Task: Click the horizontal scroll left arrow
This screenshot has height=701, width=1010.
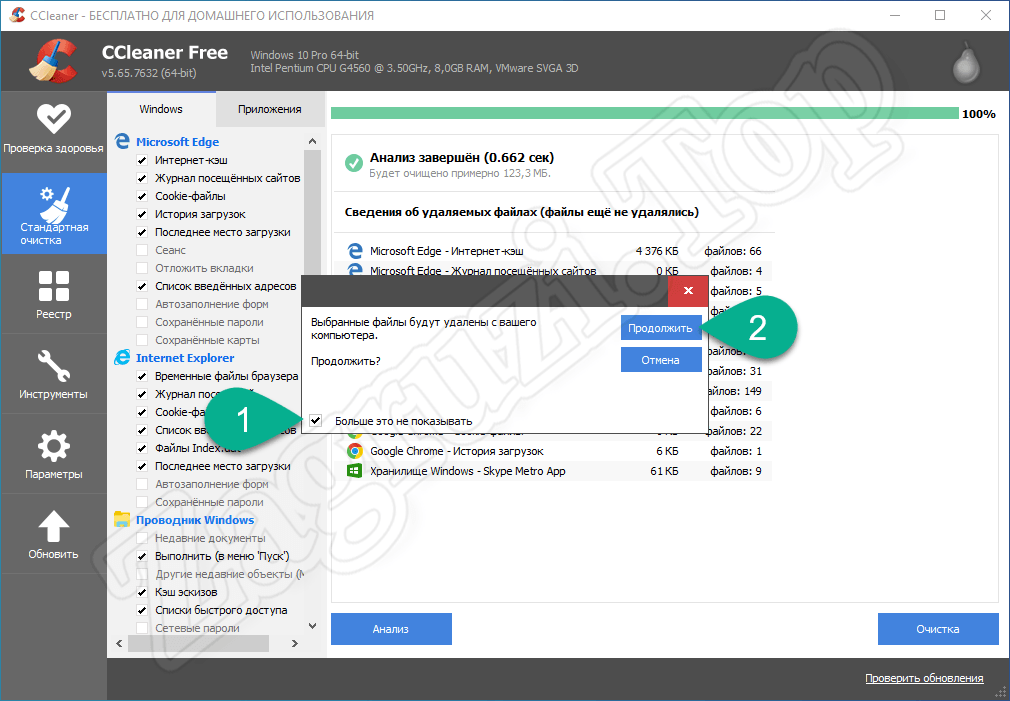Action: point(119,643)
